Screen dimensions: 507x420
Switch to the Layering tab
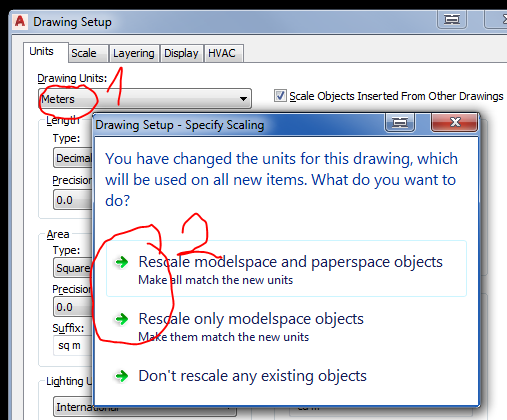click(134, 53)
